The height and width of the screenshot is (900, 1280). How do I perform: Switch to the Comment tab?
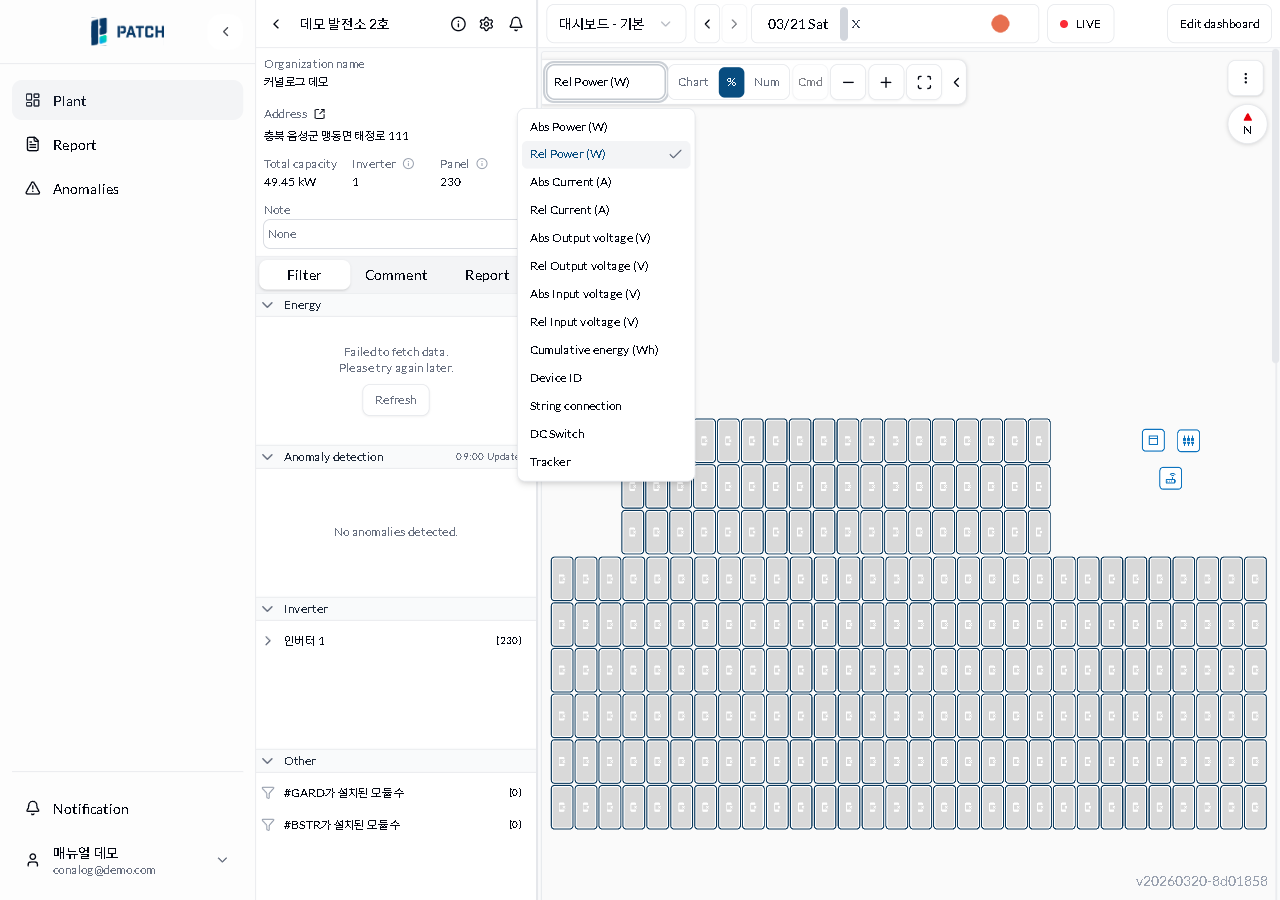point(396,275)
